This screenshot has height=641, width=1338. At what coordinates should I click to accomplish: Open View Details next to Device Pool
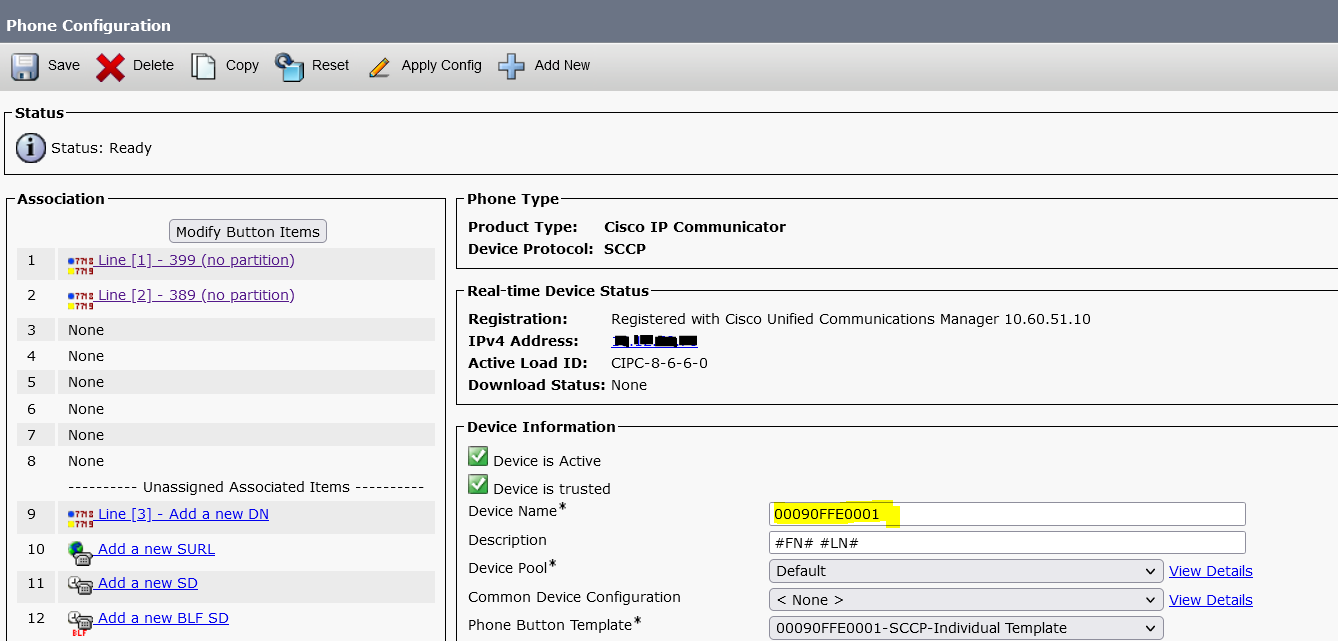[1210, 570]
